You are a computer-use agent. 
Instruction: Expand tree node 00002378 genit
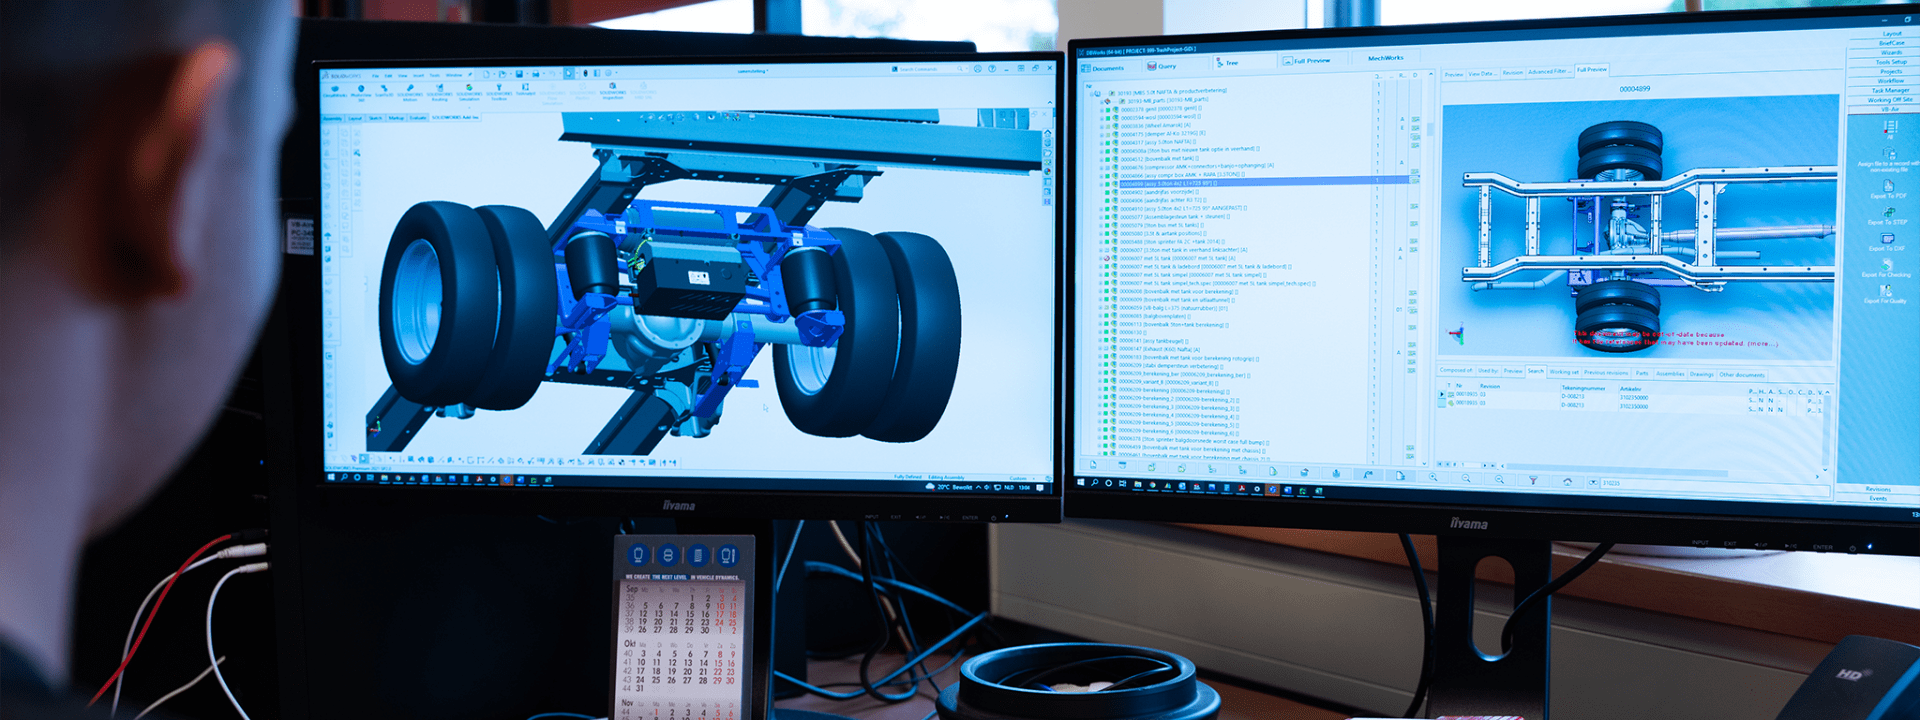click(x=1102, y=109)
